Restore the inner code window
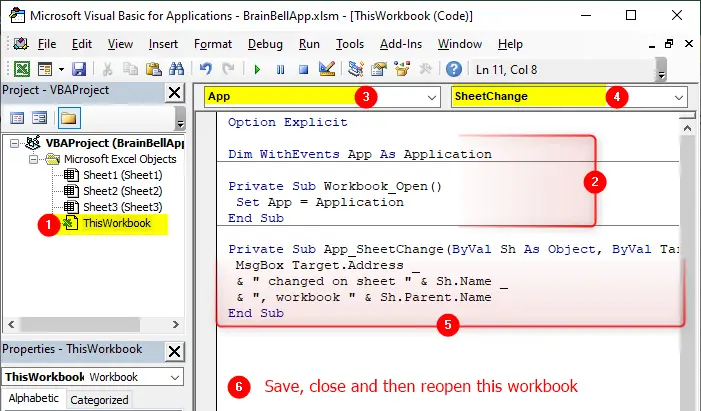The height and width of the screenshot is (411, 701). pos(669,43)
